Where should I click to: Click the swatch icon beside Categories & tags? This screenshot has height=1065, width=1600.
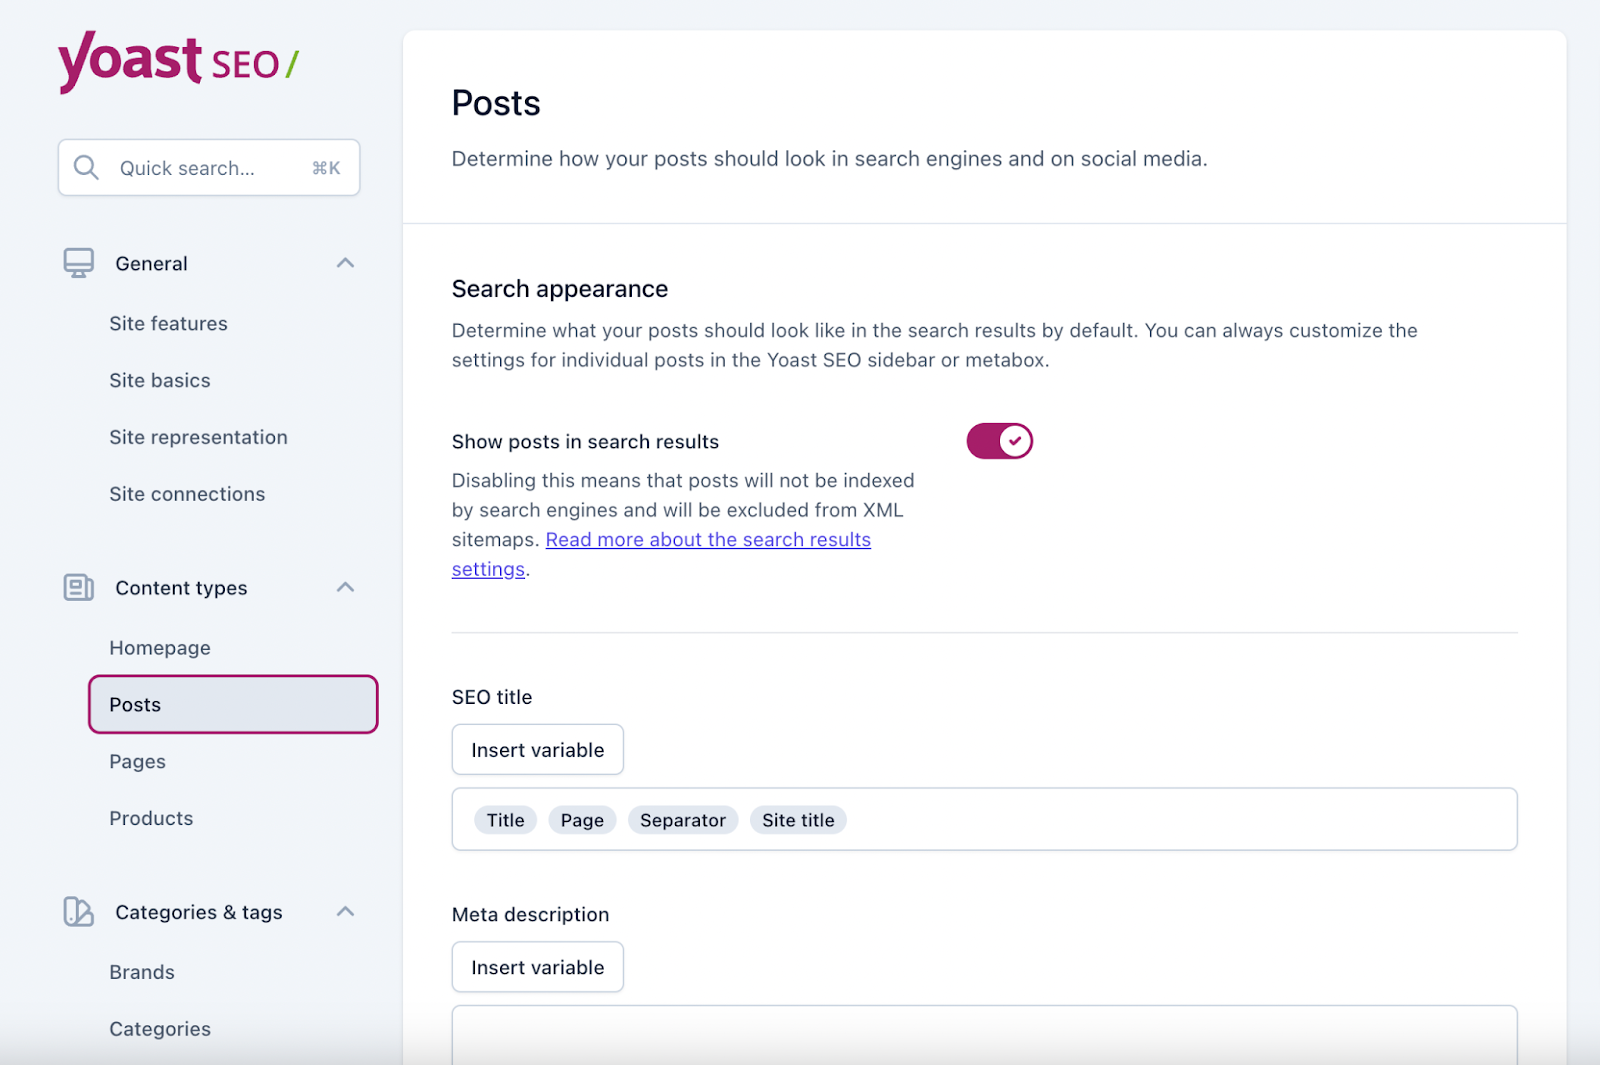[77, 911]
